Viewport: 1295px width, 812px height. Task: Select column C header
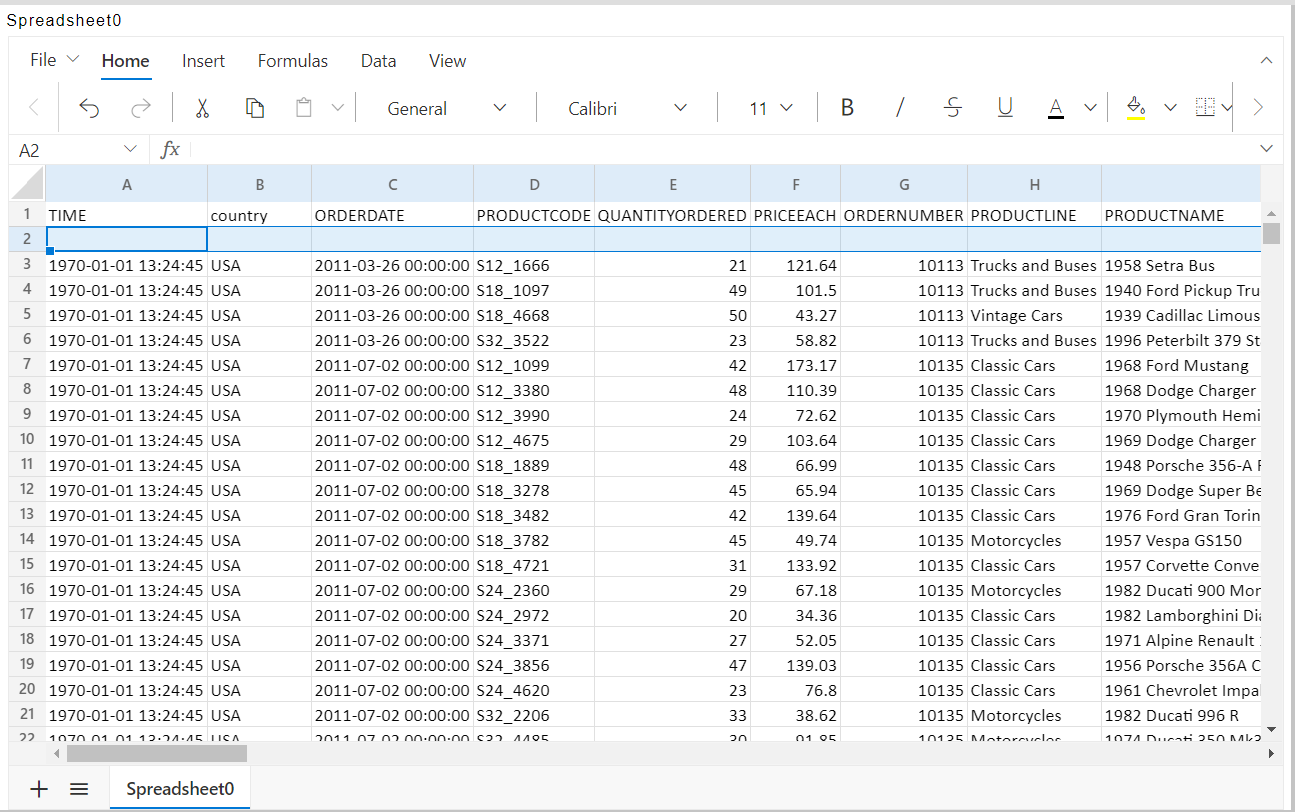(x=393, y=184)
